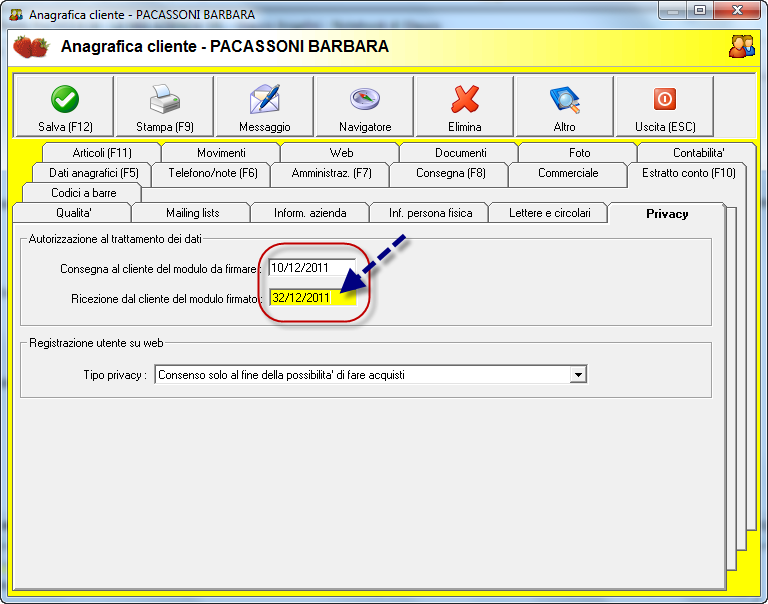
Task: Click the 'Autorizzazione al trattamento dei dati' group title
Action: (x=115, y=239)
